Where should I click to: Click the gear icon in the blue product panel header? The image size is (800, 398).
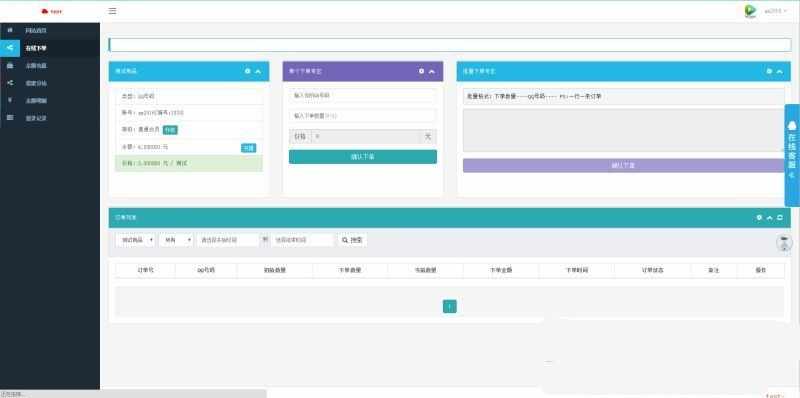247,71
